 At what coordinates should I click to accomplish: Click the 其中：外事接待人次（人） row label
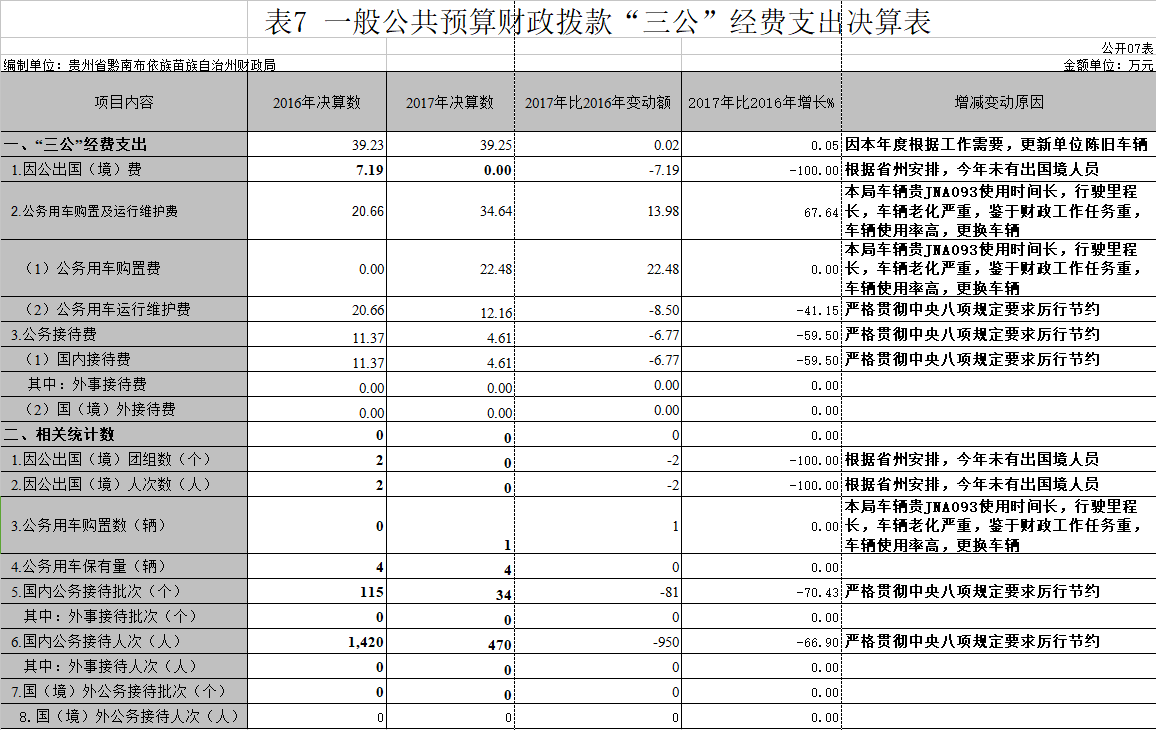[111, 667]
